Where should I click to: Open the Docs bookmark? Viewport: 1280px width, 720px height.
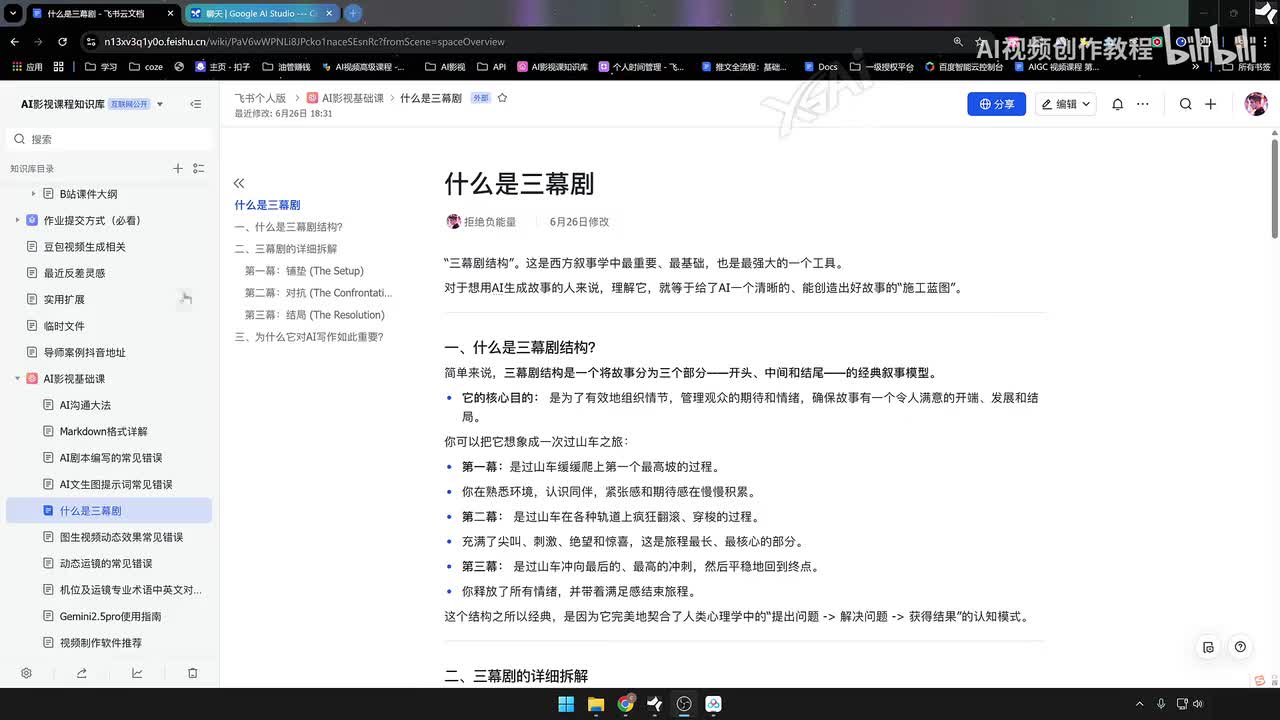coord(819,67)
